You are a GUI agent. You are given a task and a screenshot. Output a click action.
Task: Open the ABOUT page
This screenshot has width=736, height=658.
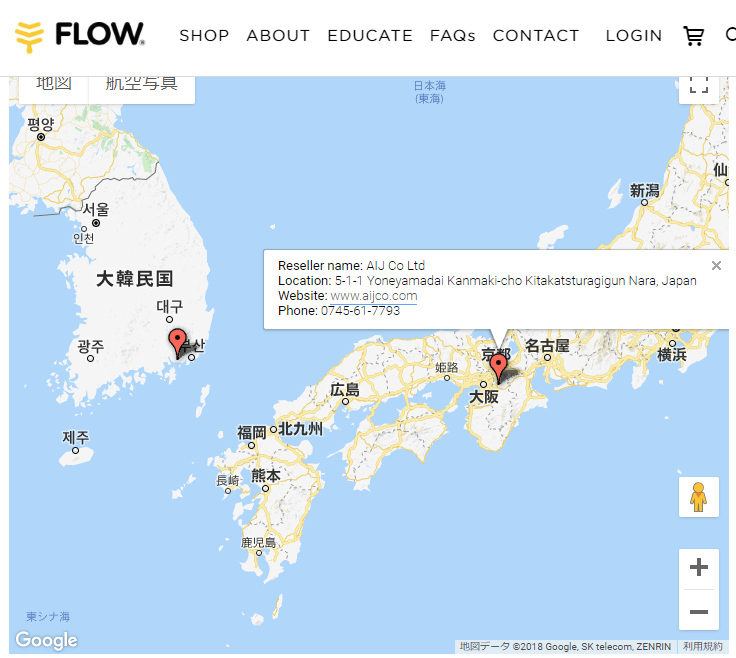click(x=278, y=36)
